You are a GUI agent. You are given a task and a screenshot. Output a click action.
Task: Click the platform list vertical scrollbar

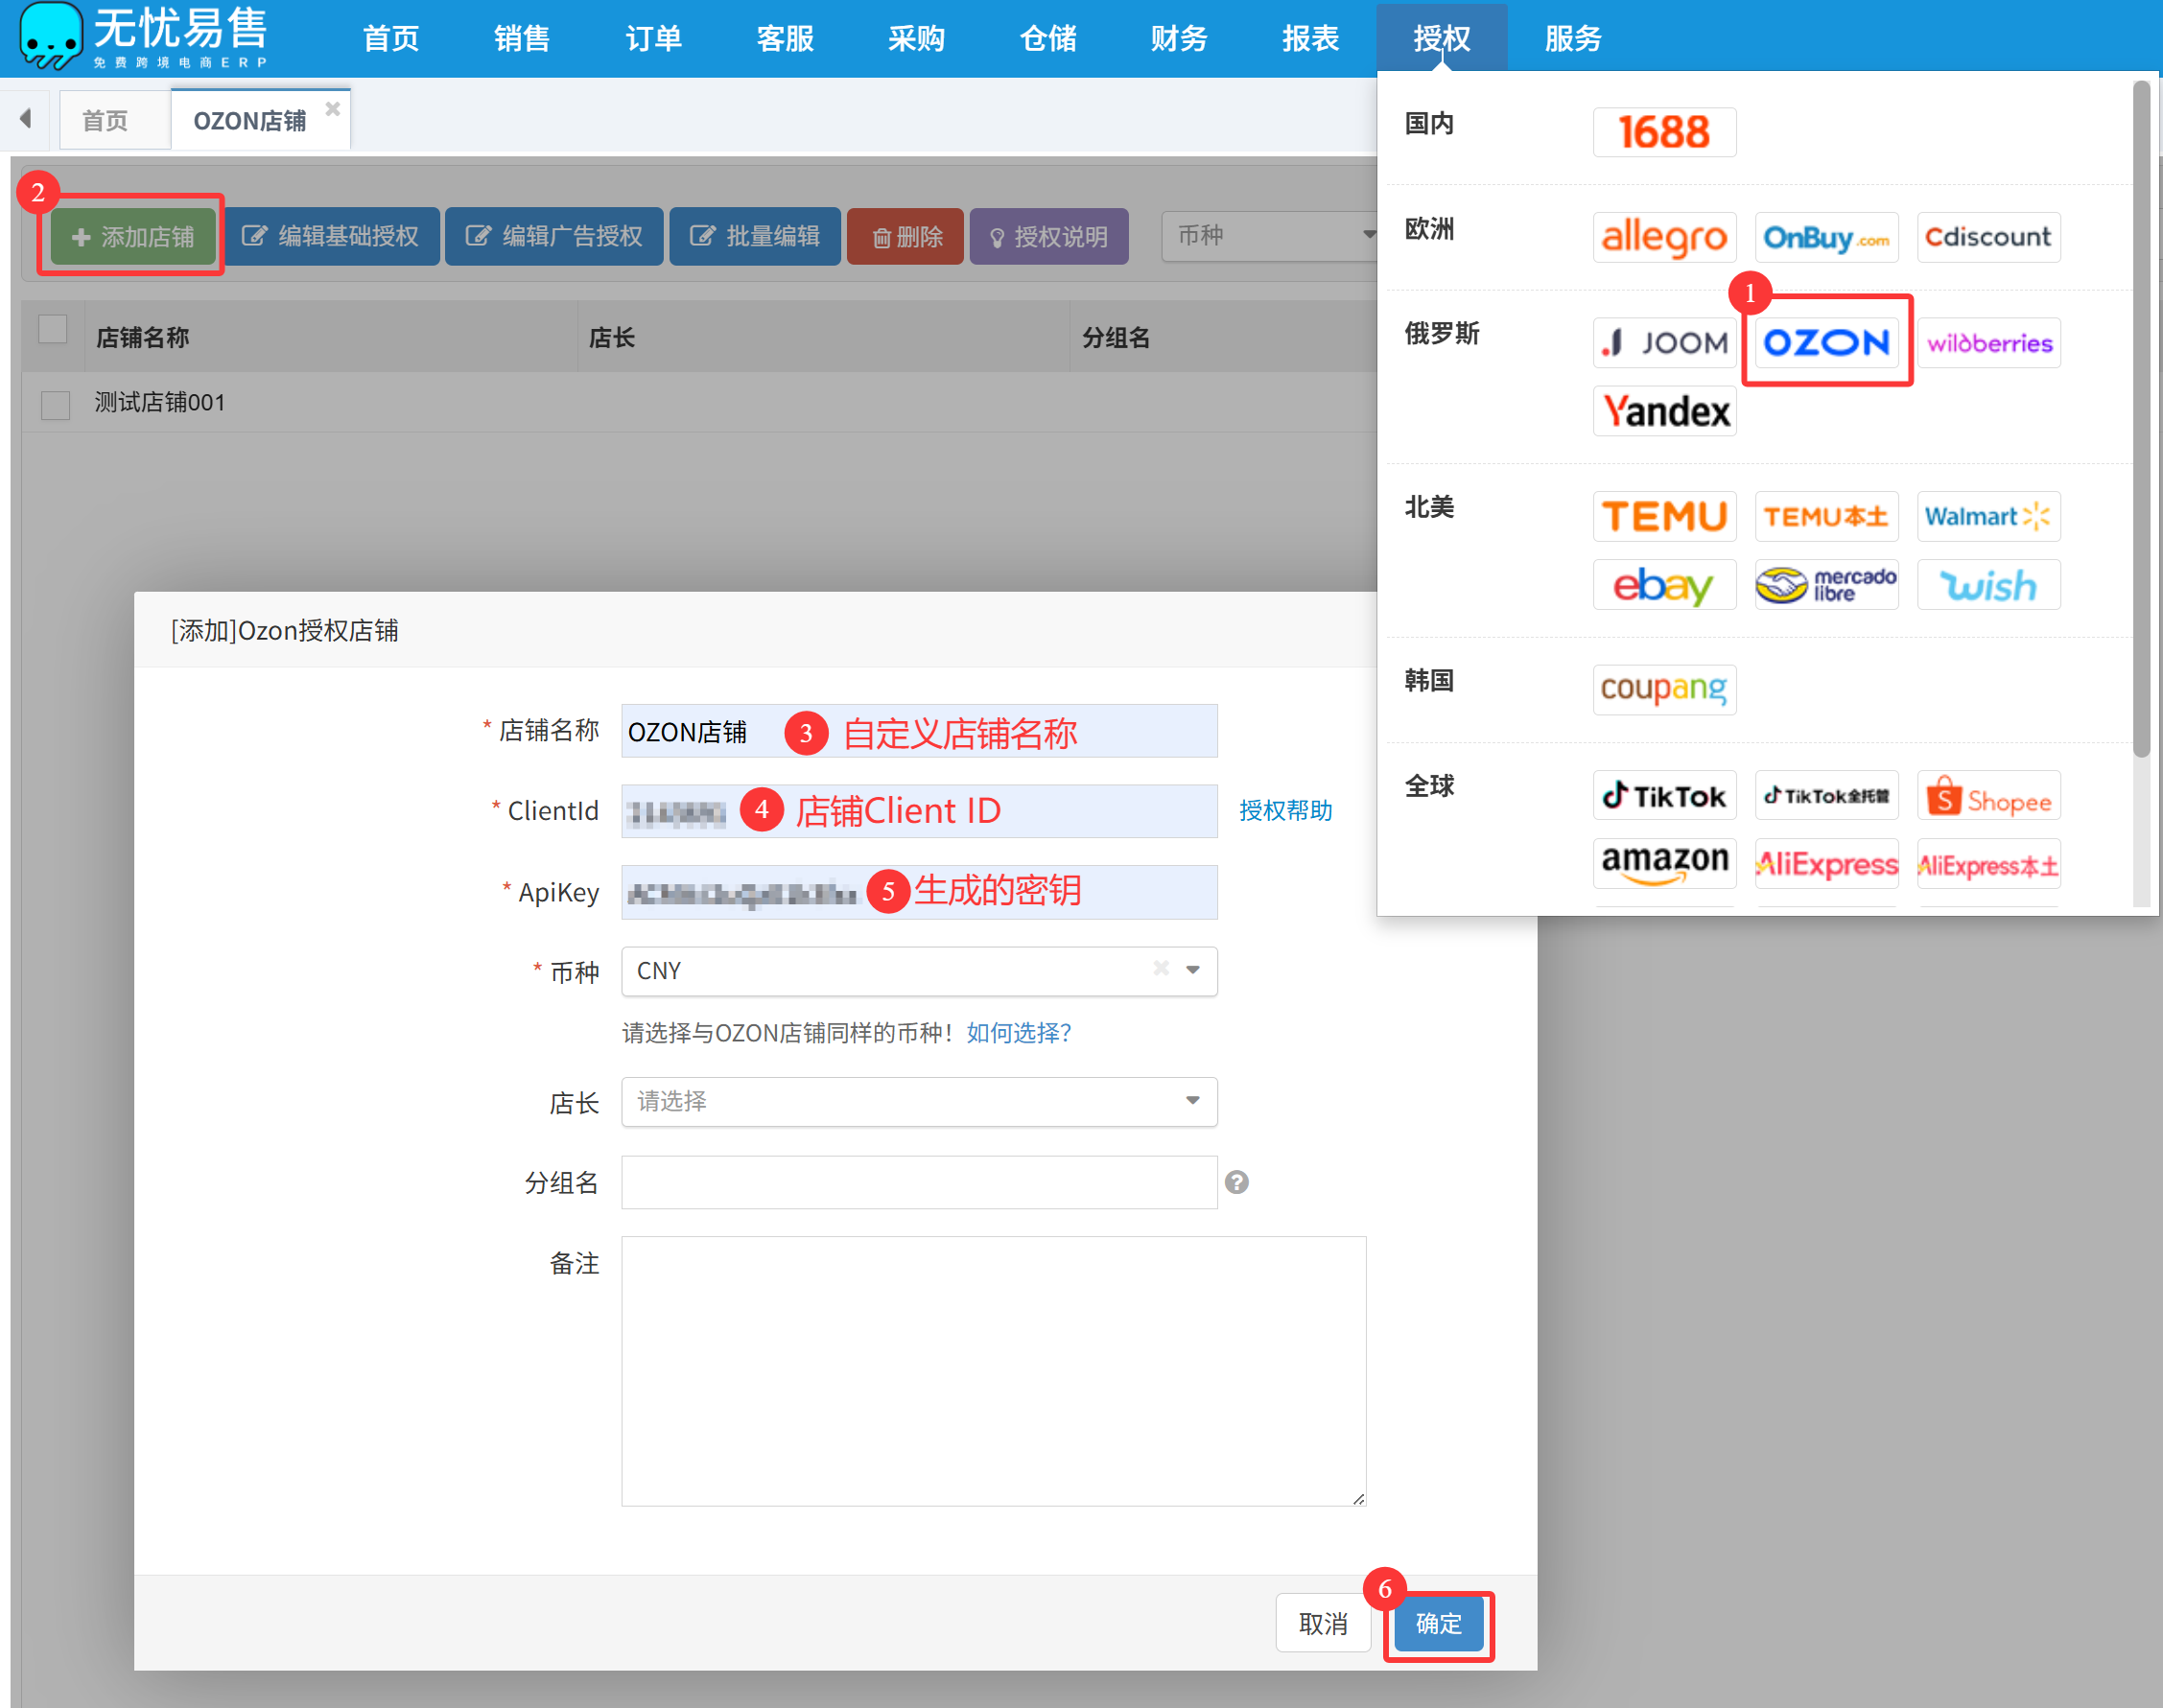pyautogui.click(x=2140, y=420)
